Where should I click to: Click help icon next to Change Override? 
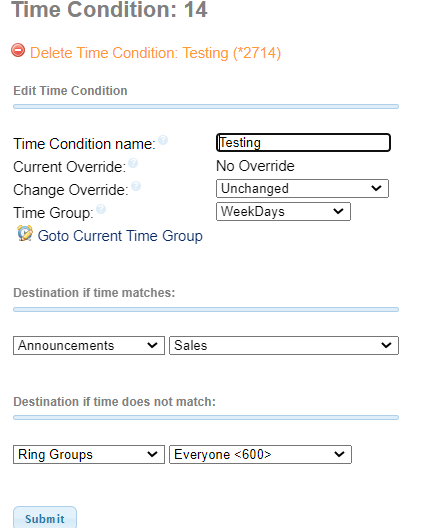136,186
